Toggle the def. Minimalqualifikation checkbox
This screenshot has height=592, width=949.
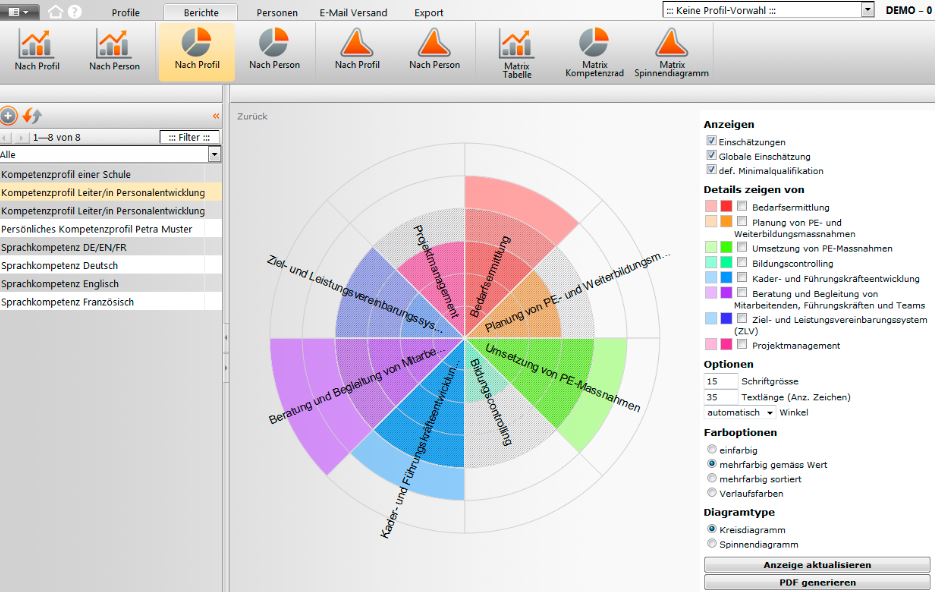(711, 170)
